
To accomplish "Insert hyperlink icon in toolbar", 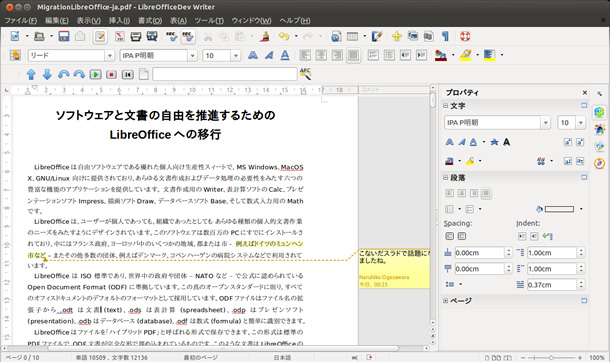I will 336,36.
